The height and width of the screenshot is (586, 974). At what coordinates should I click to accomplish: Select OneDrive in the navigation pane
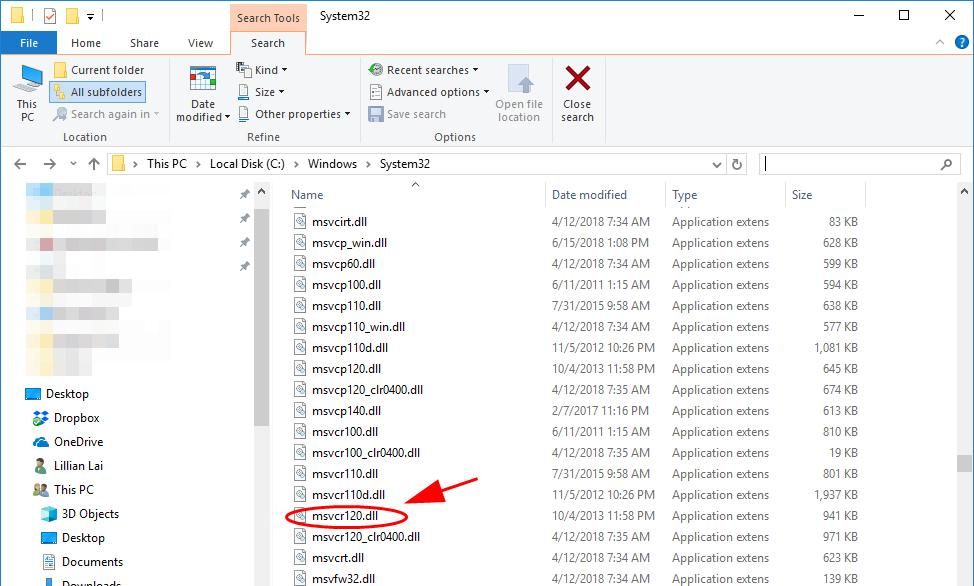pyautogui.click(x=78, y=442)
